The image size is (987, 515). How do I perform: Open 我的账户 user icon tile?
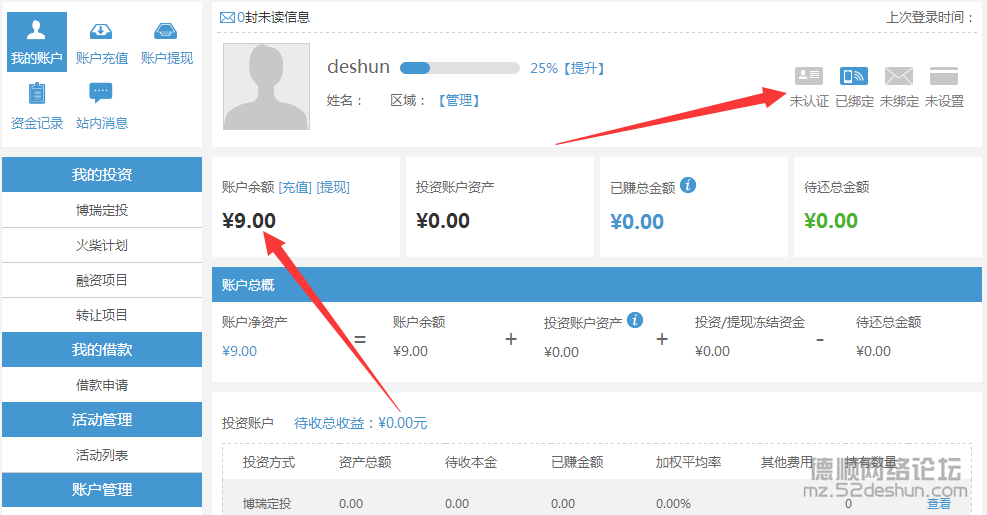tap(37, 42)
